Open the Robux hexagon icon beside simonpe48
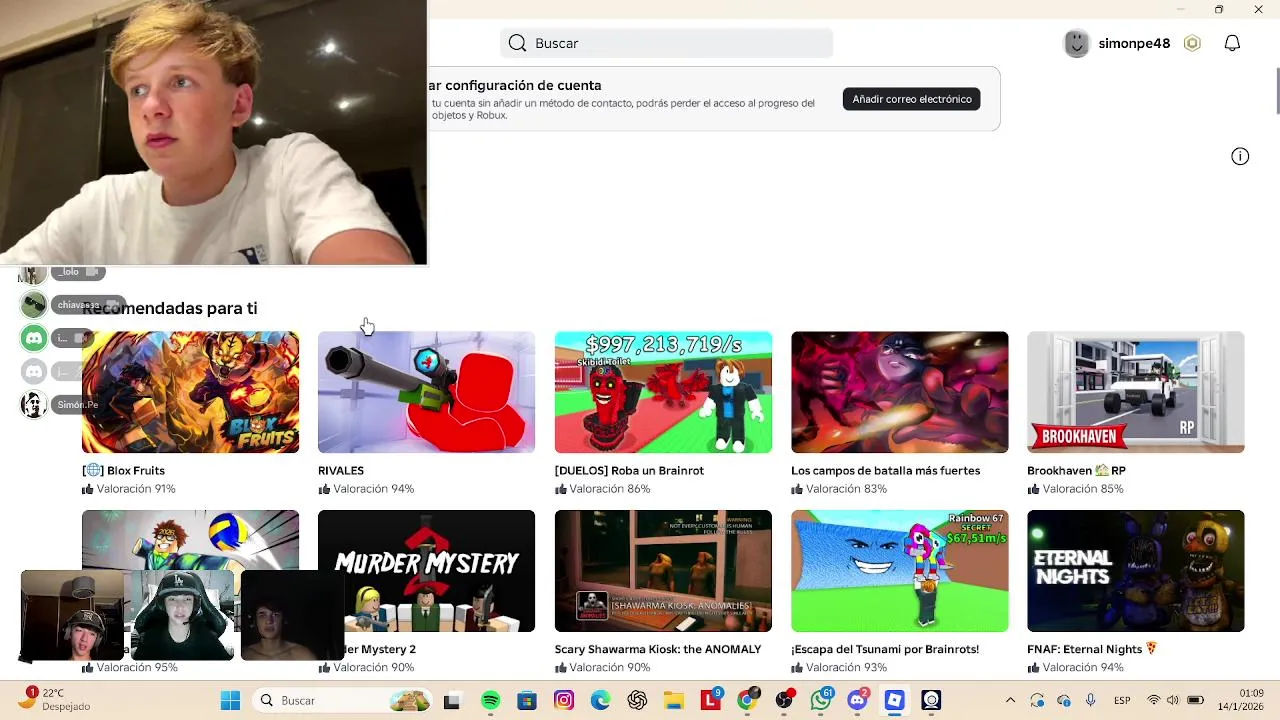Screen dimensions: 1280x720 [x=1192, y=43]
